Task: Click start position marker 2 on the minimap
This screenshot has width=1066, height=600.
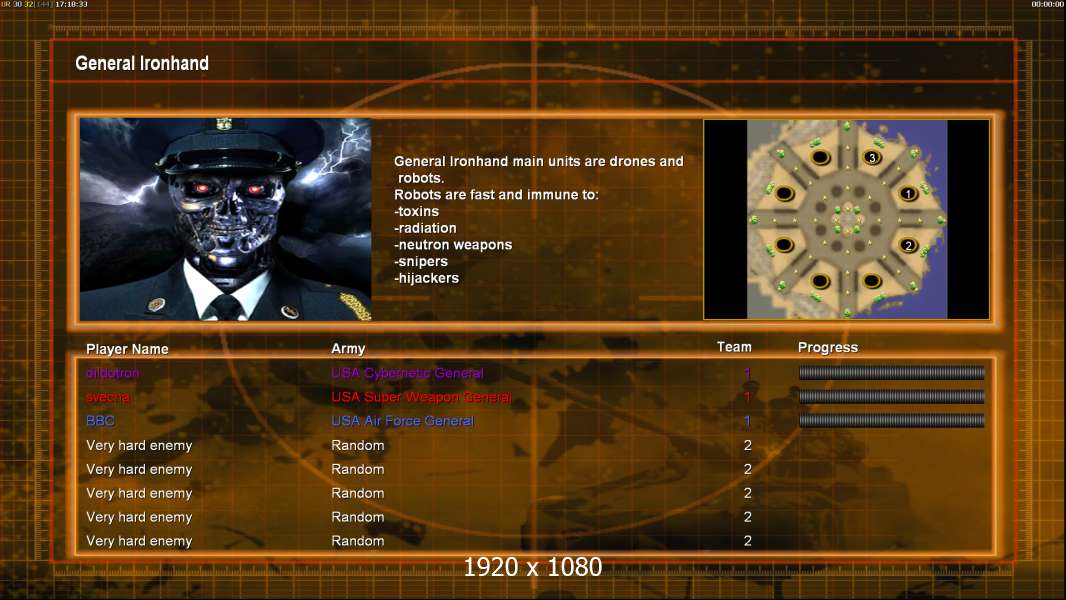Action: point(908,245)
